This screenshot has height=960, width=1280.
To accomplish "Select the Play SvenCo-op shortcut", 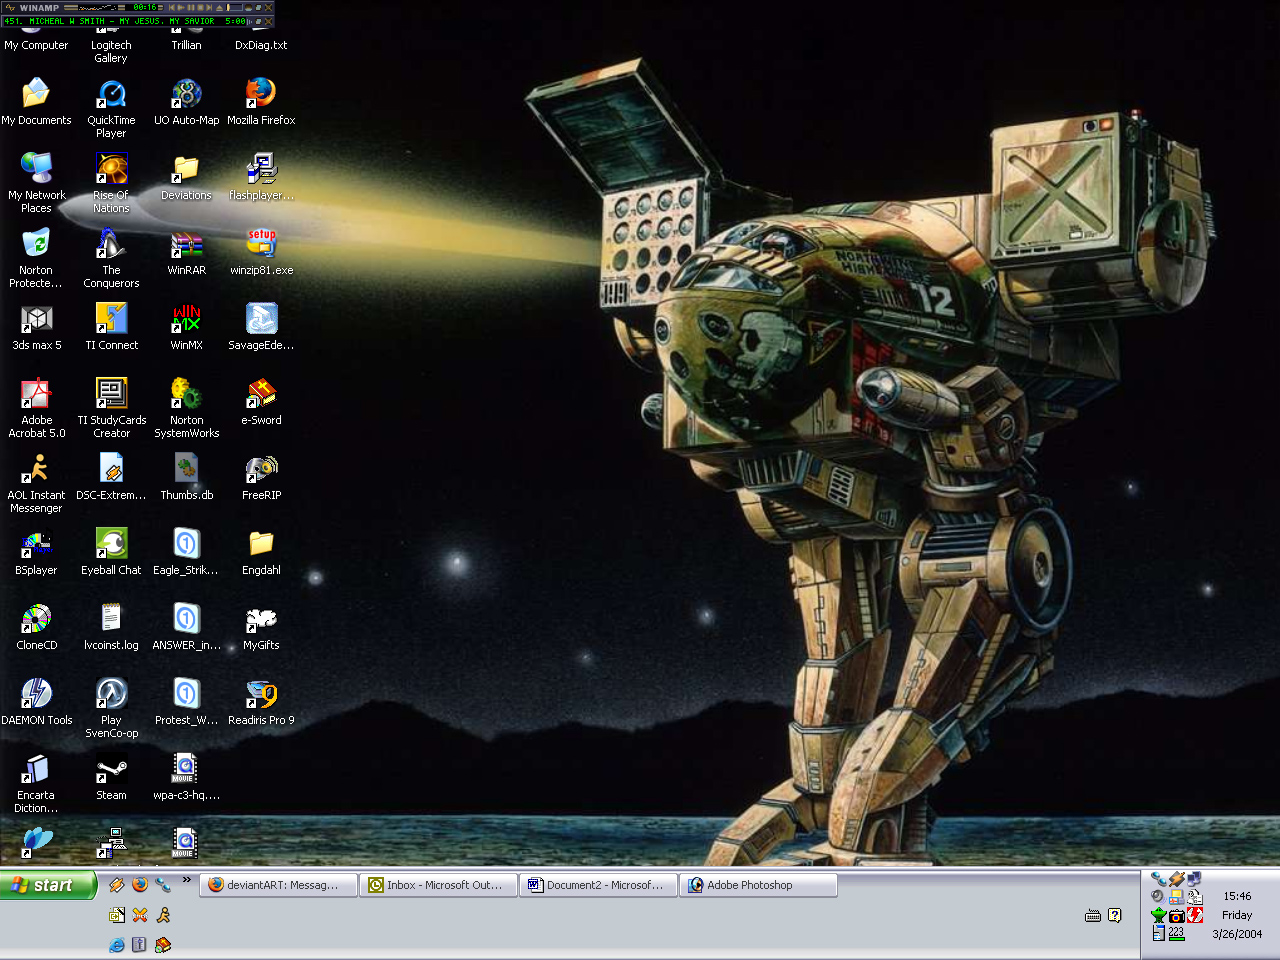I will click(x=111, y=708).
